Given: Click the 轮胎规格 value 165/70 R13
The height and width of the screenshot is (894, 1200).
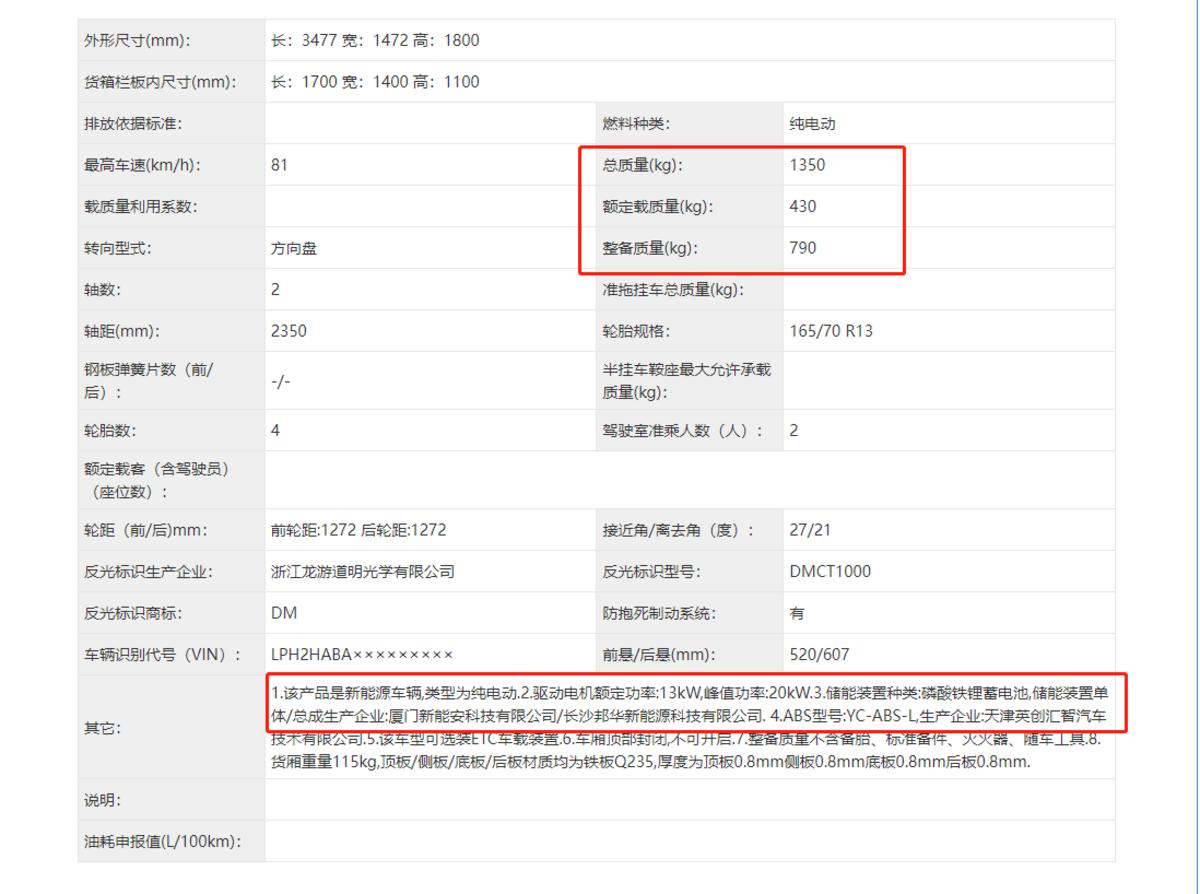Looking at the screenshot, I should coord(825,331).
